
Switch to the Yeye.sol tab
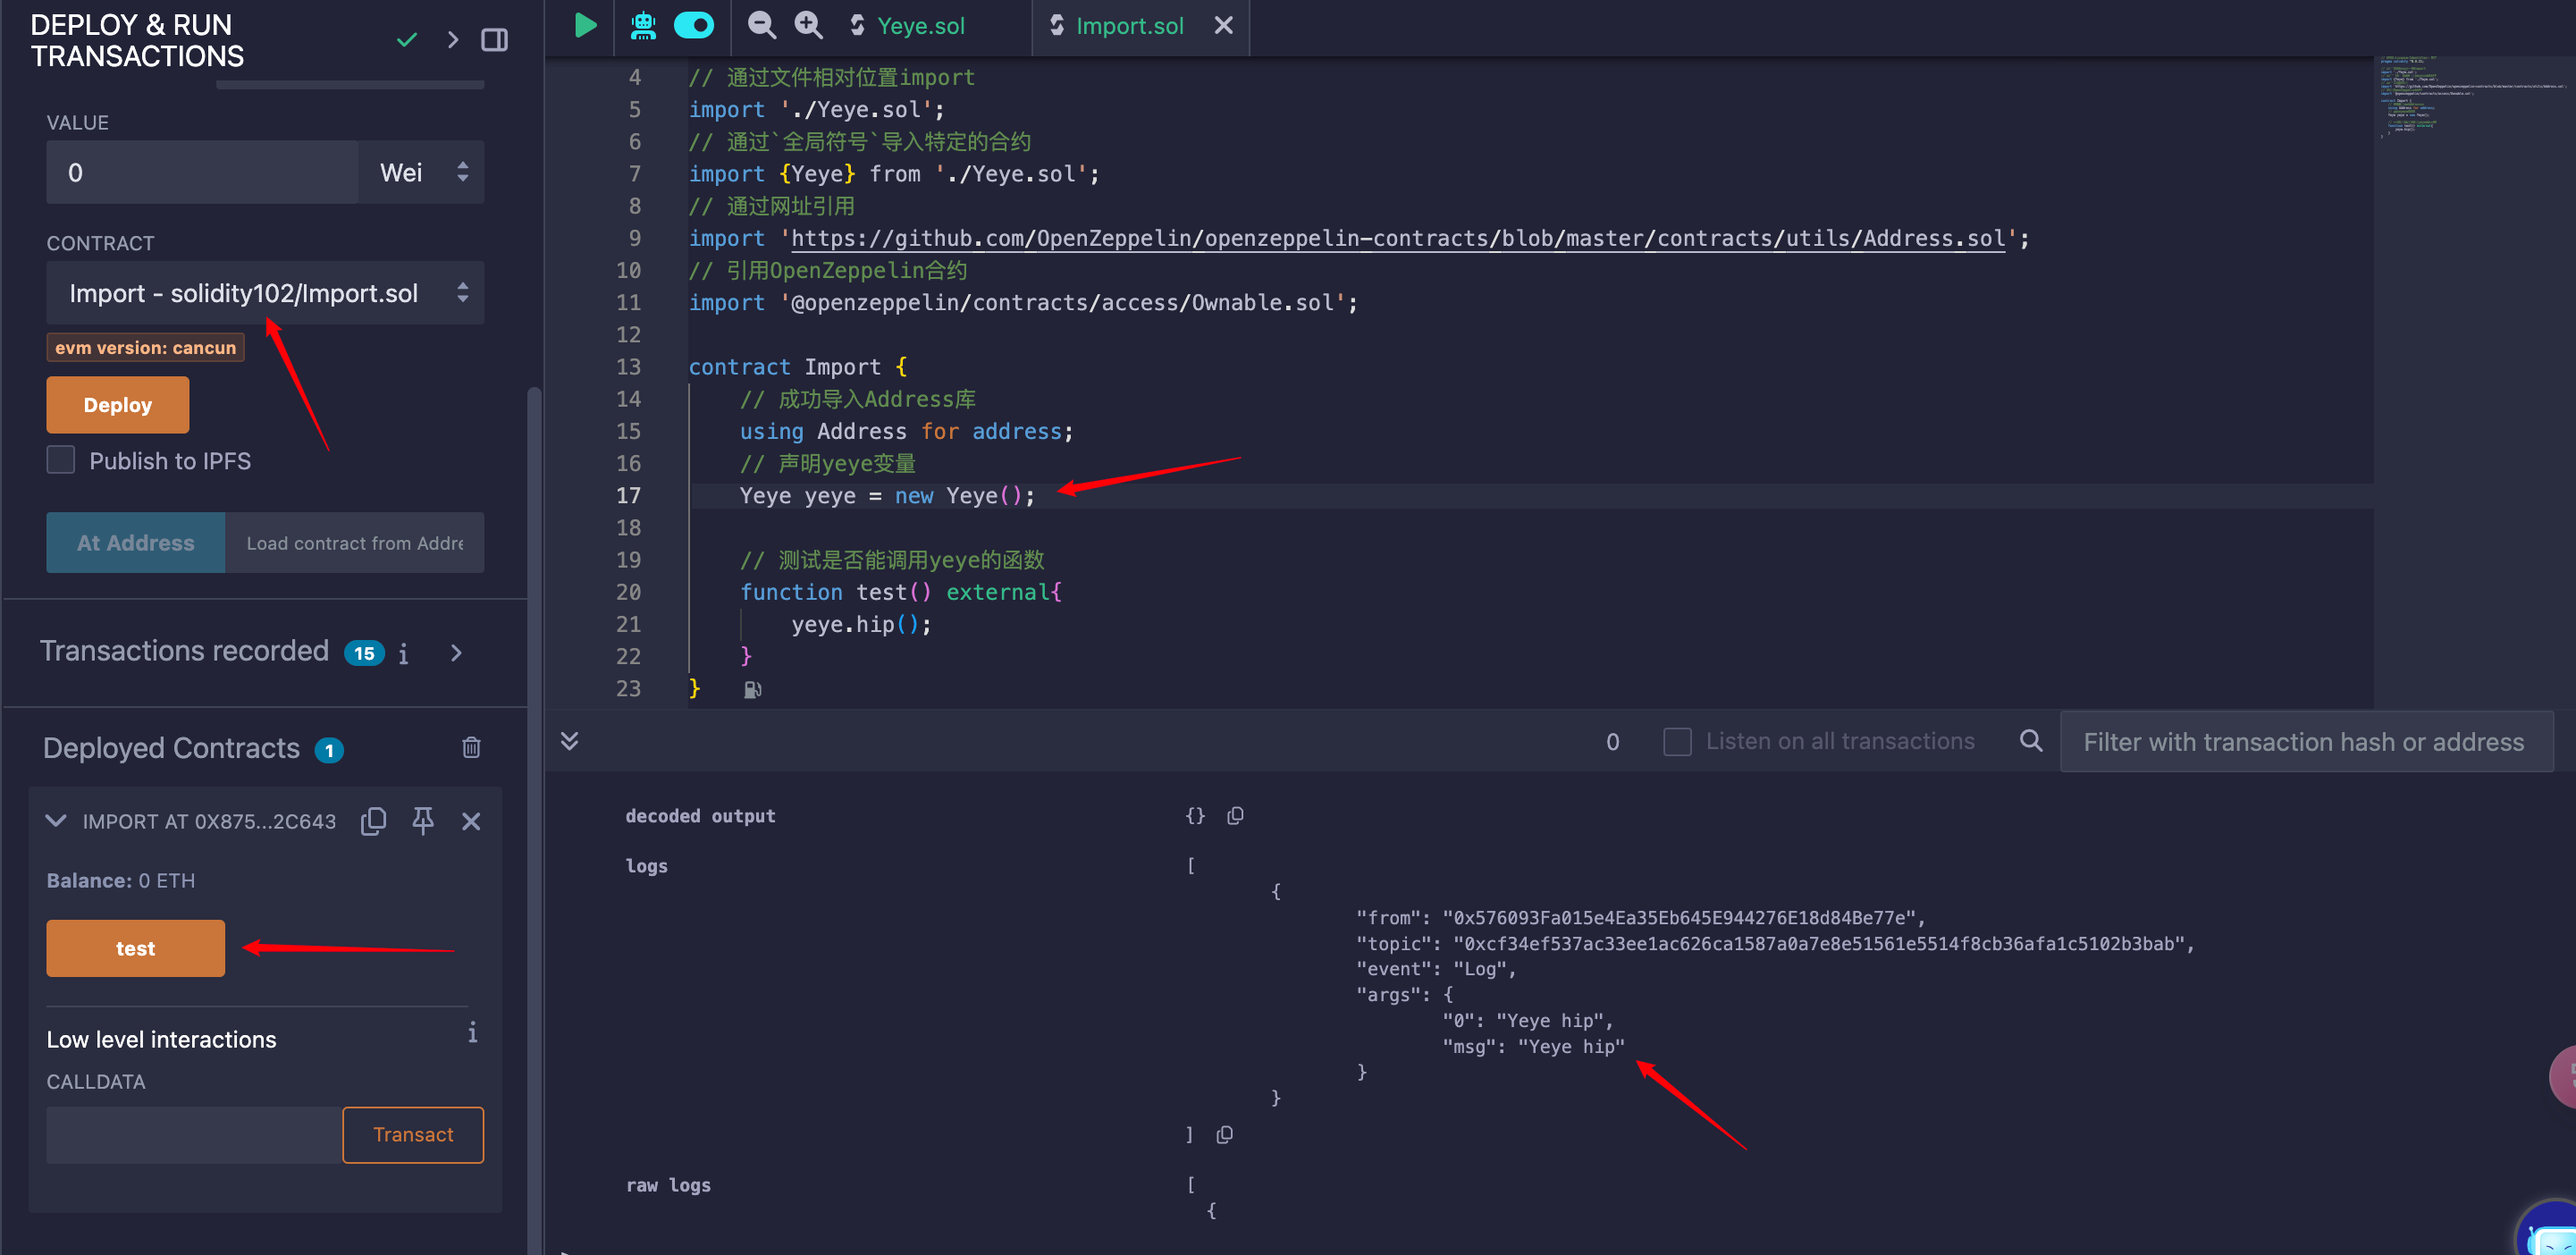pyautogui.click(x=907, y=26)
